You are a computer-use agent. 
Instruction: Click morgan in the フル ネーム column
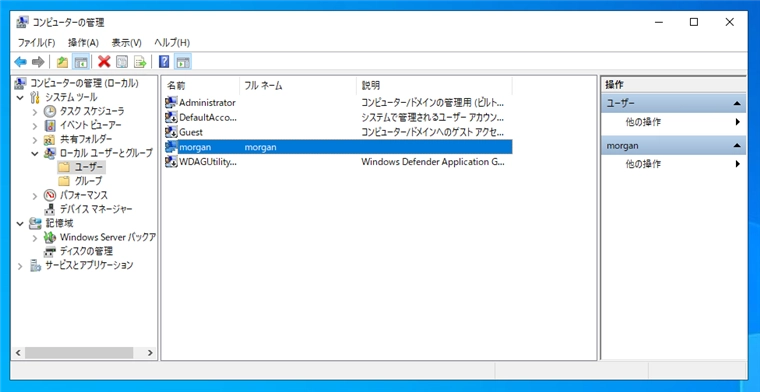[x=260, y=147]
